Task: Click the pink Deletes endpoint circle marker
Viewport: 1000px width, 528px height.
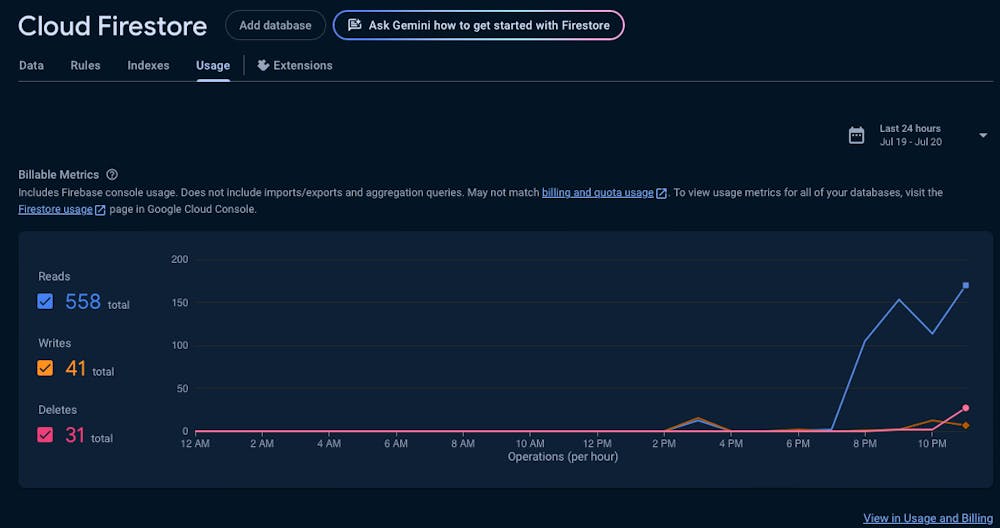Action: point(966,407)
